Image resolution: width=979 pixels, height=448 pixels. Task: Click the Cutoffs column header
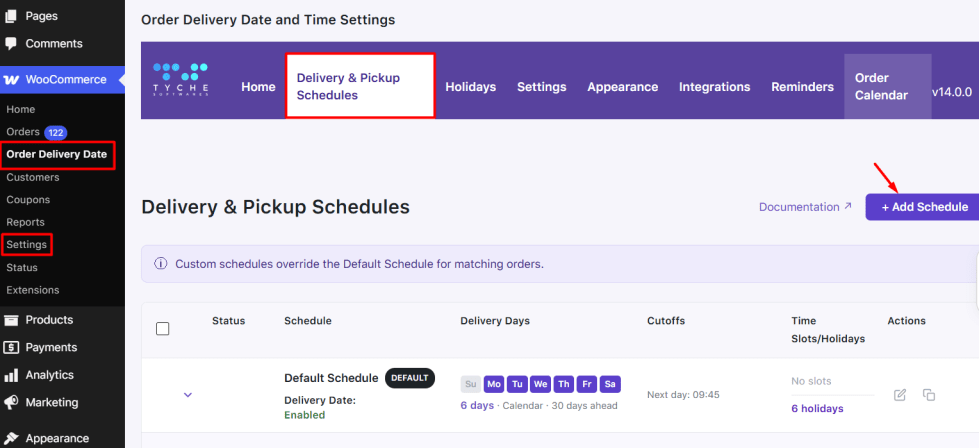tap(666, 321)
